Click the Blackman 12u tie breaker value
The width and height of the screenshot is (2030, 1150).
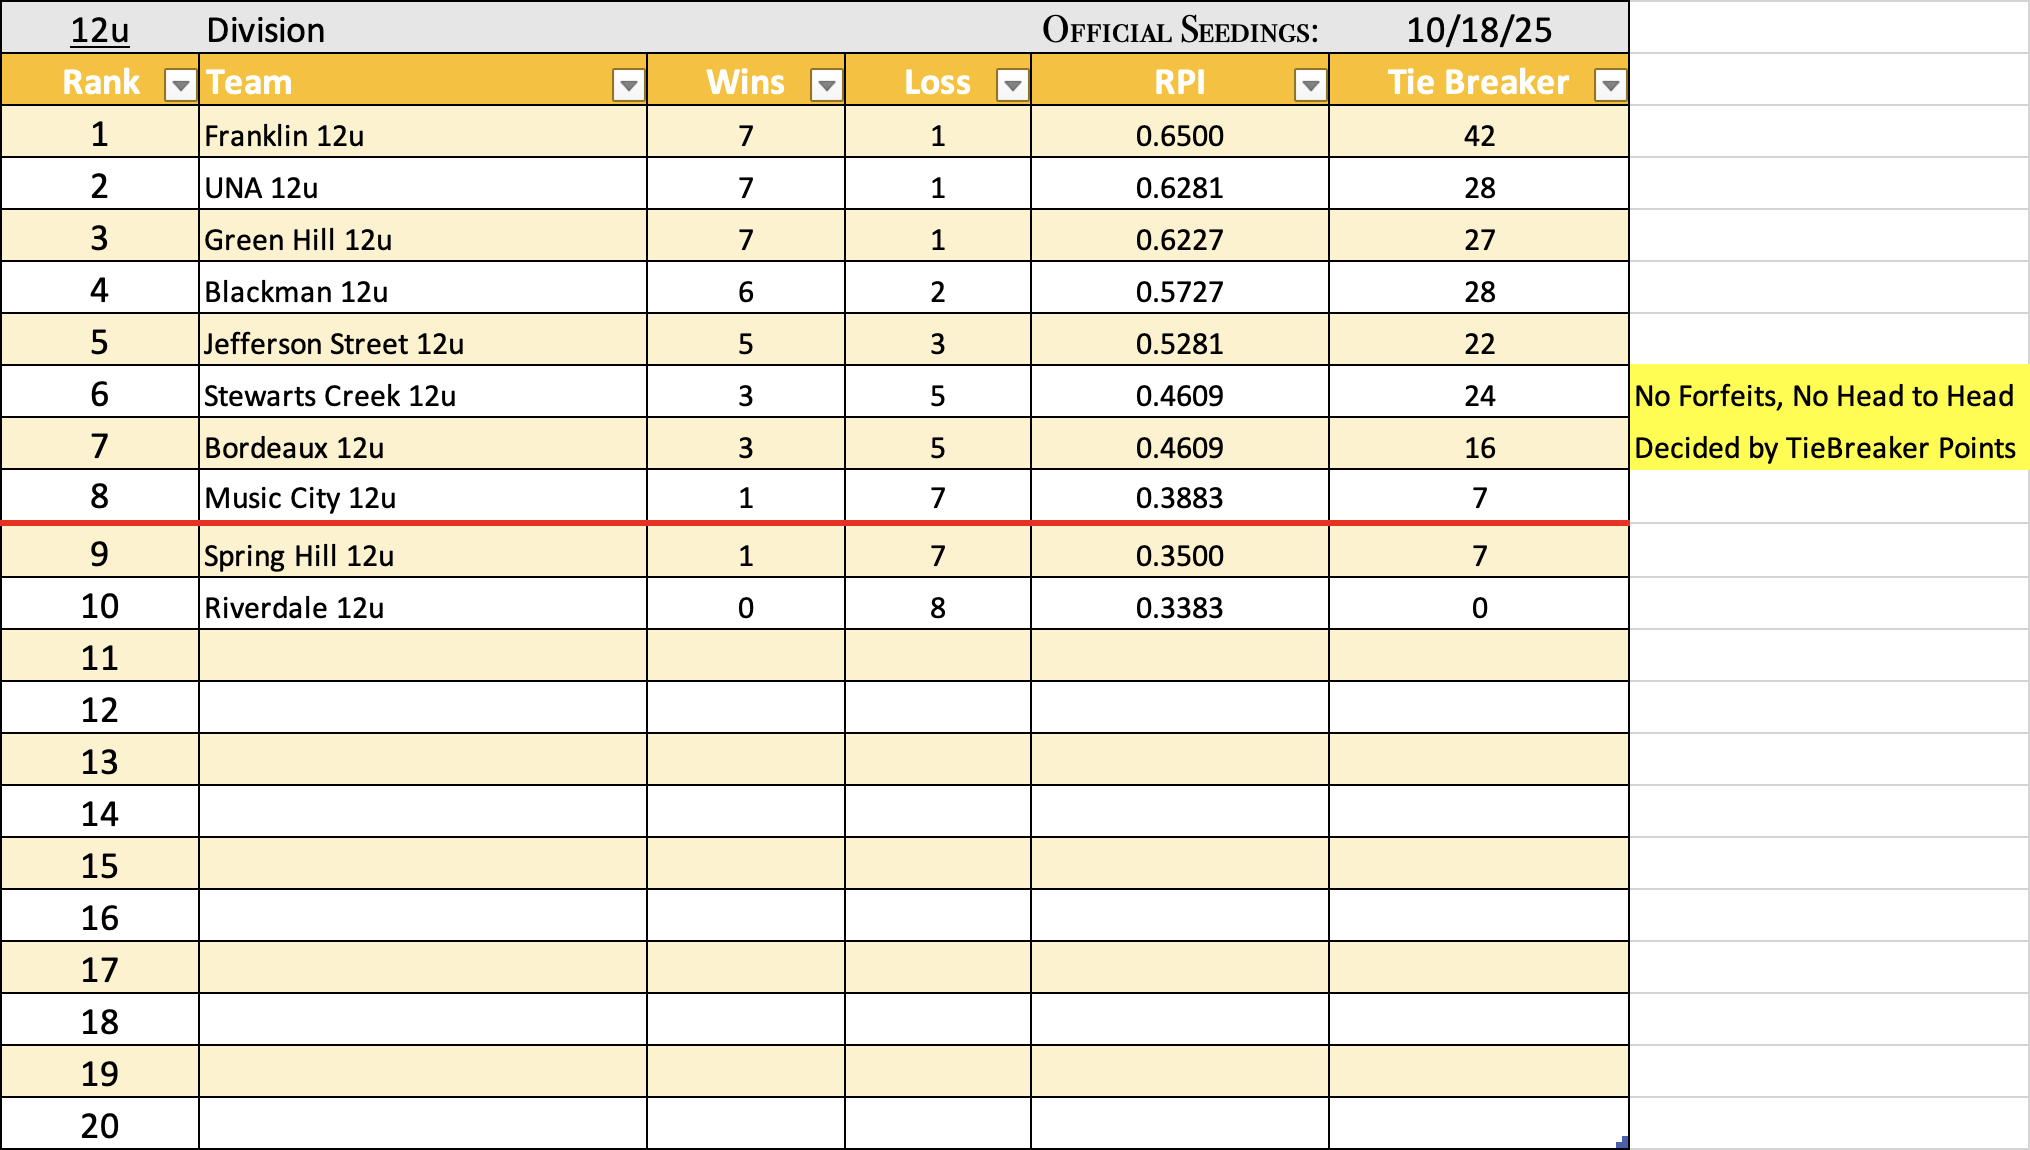pos(1478,292)
